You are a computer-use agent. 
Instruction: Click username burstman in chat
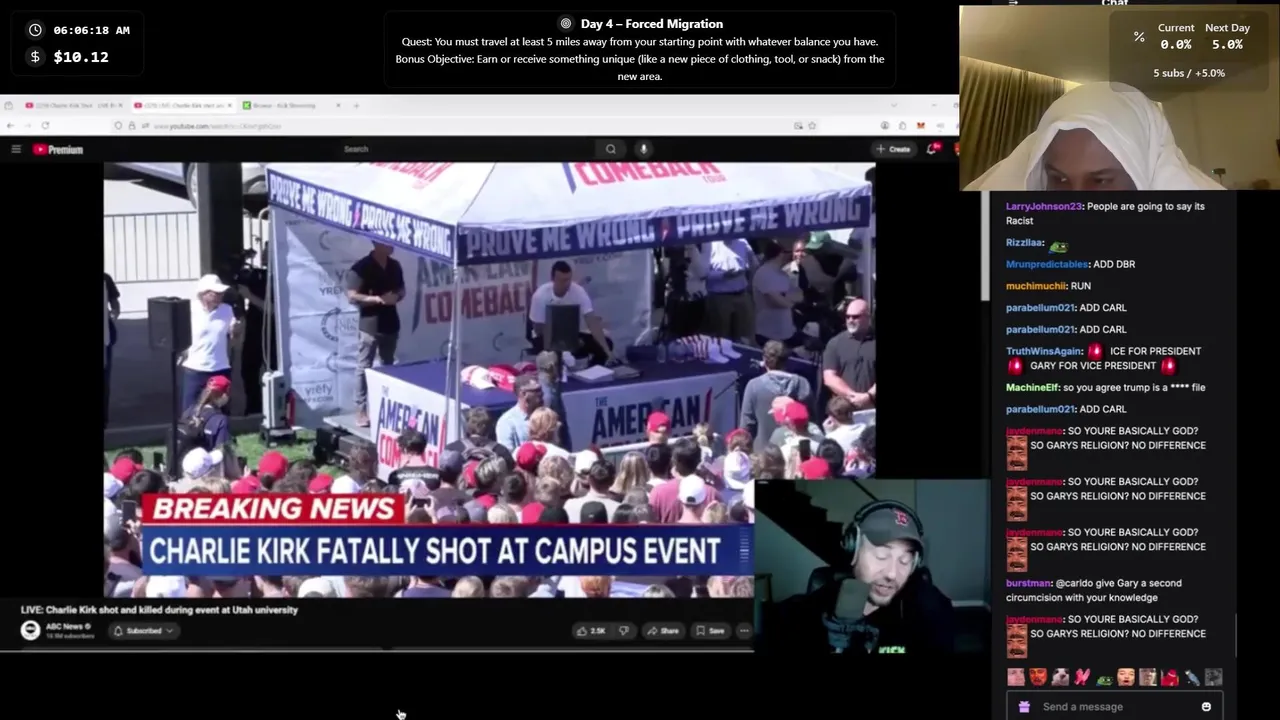pos(1028,583)
